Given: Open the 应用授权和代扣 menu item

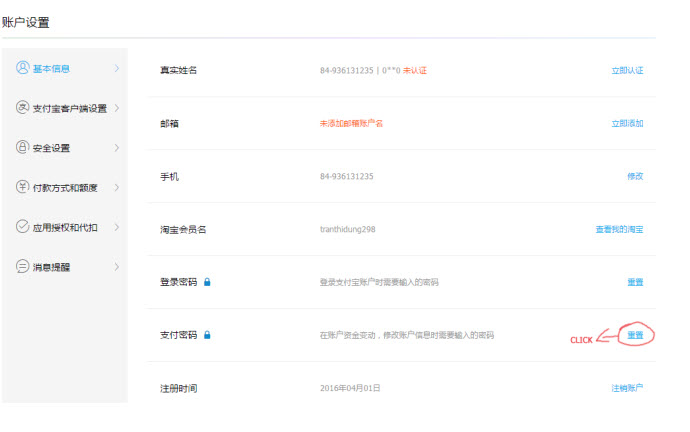Looking at the screenshot, I should click(x=65, y=228).
